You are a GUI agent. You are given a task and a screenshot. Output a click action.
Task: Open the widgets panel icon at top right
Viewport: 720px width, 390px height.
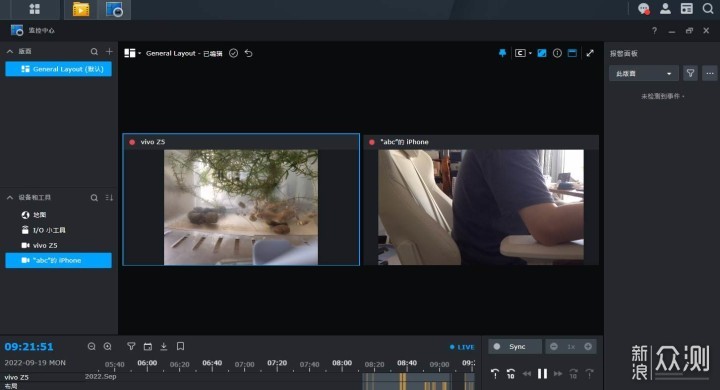point(686,8)
